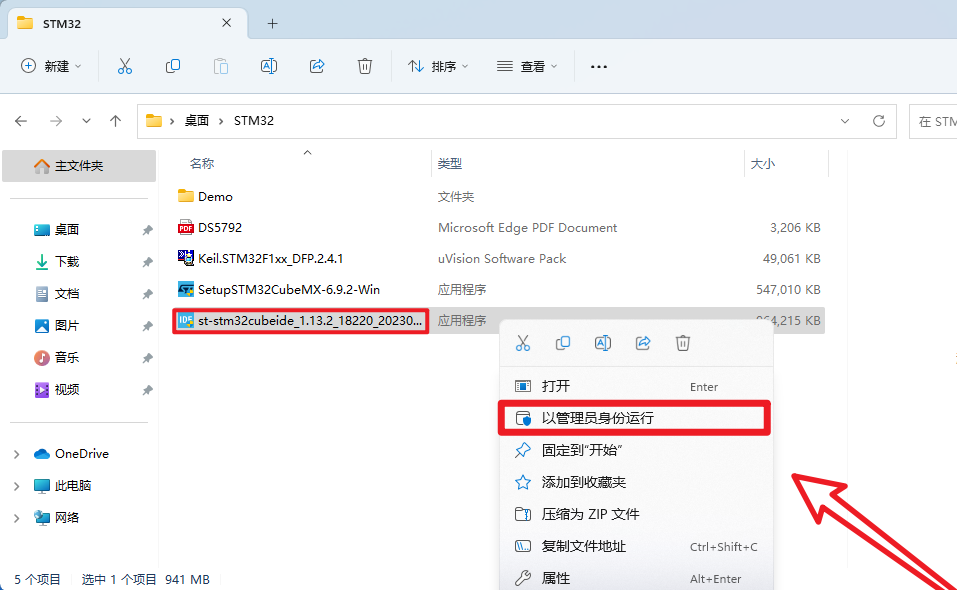Click chevron after 桌面 in address bar
Viewport: 957px width, 590px height.
tap(221, 121)
